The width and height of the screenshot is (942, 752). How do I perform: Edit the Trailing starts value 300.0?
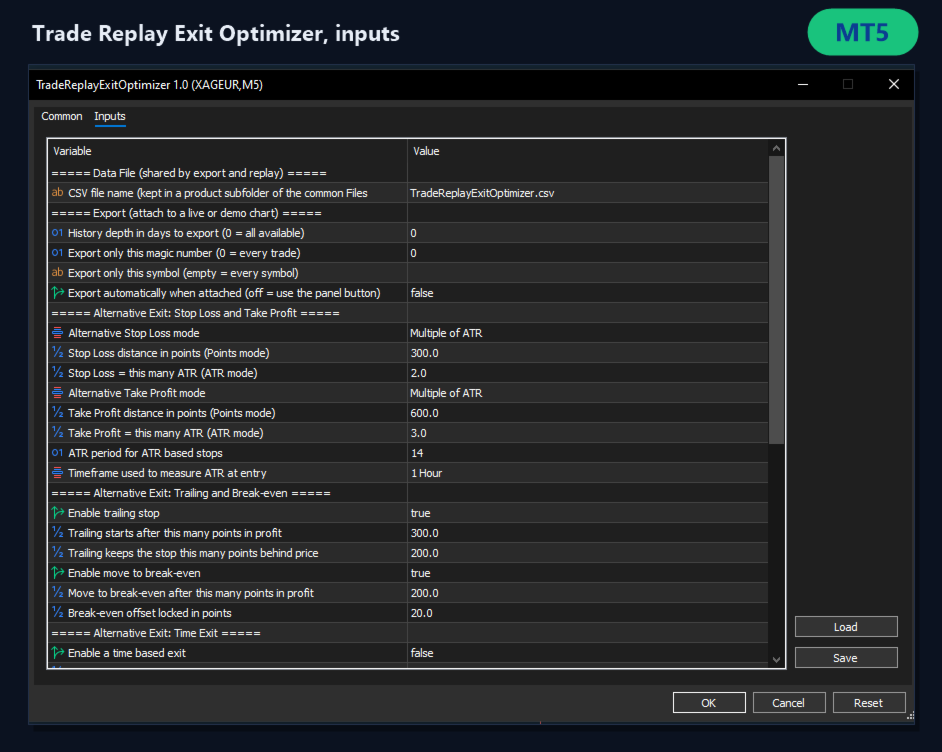click(x=588, y=533)
